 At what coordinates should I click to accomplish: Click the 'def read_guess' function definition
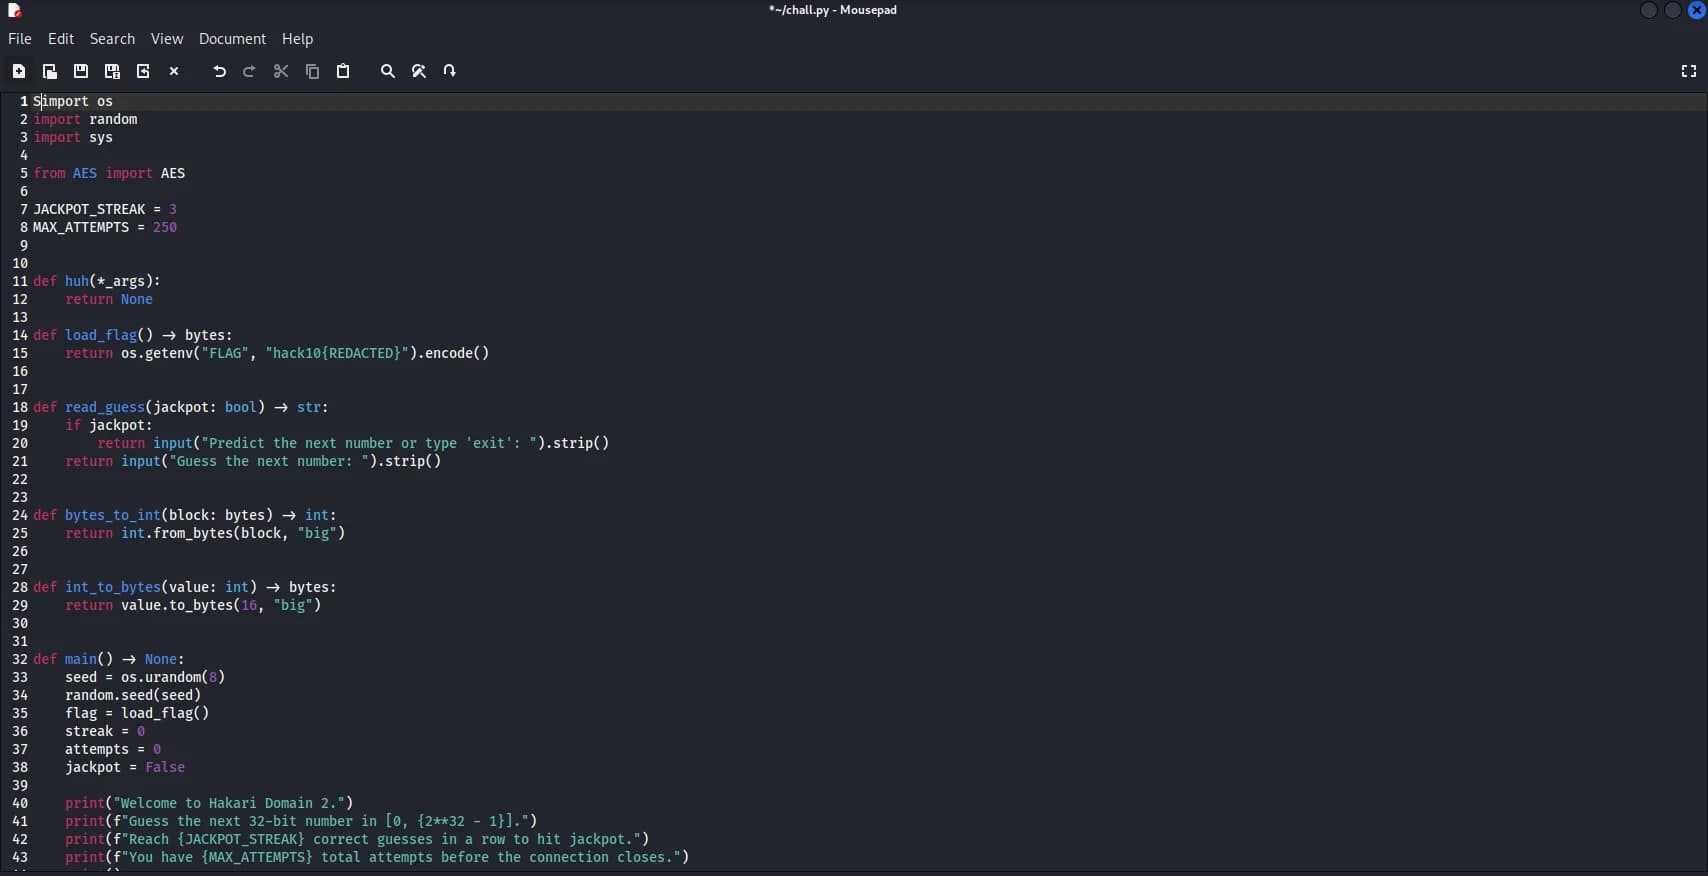181,407
